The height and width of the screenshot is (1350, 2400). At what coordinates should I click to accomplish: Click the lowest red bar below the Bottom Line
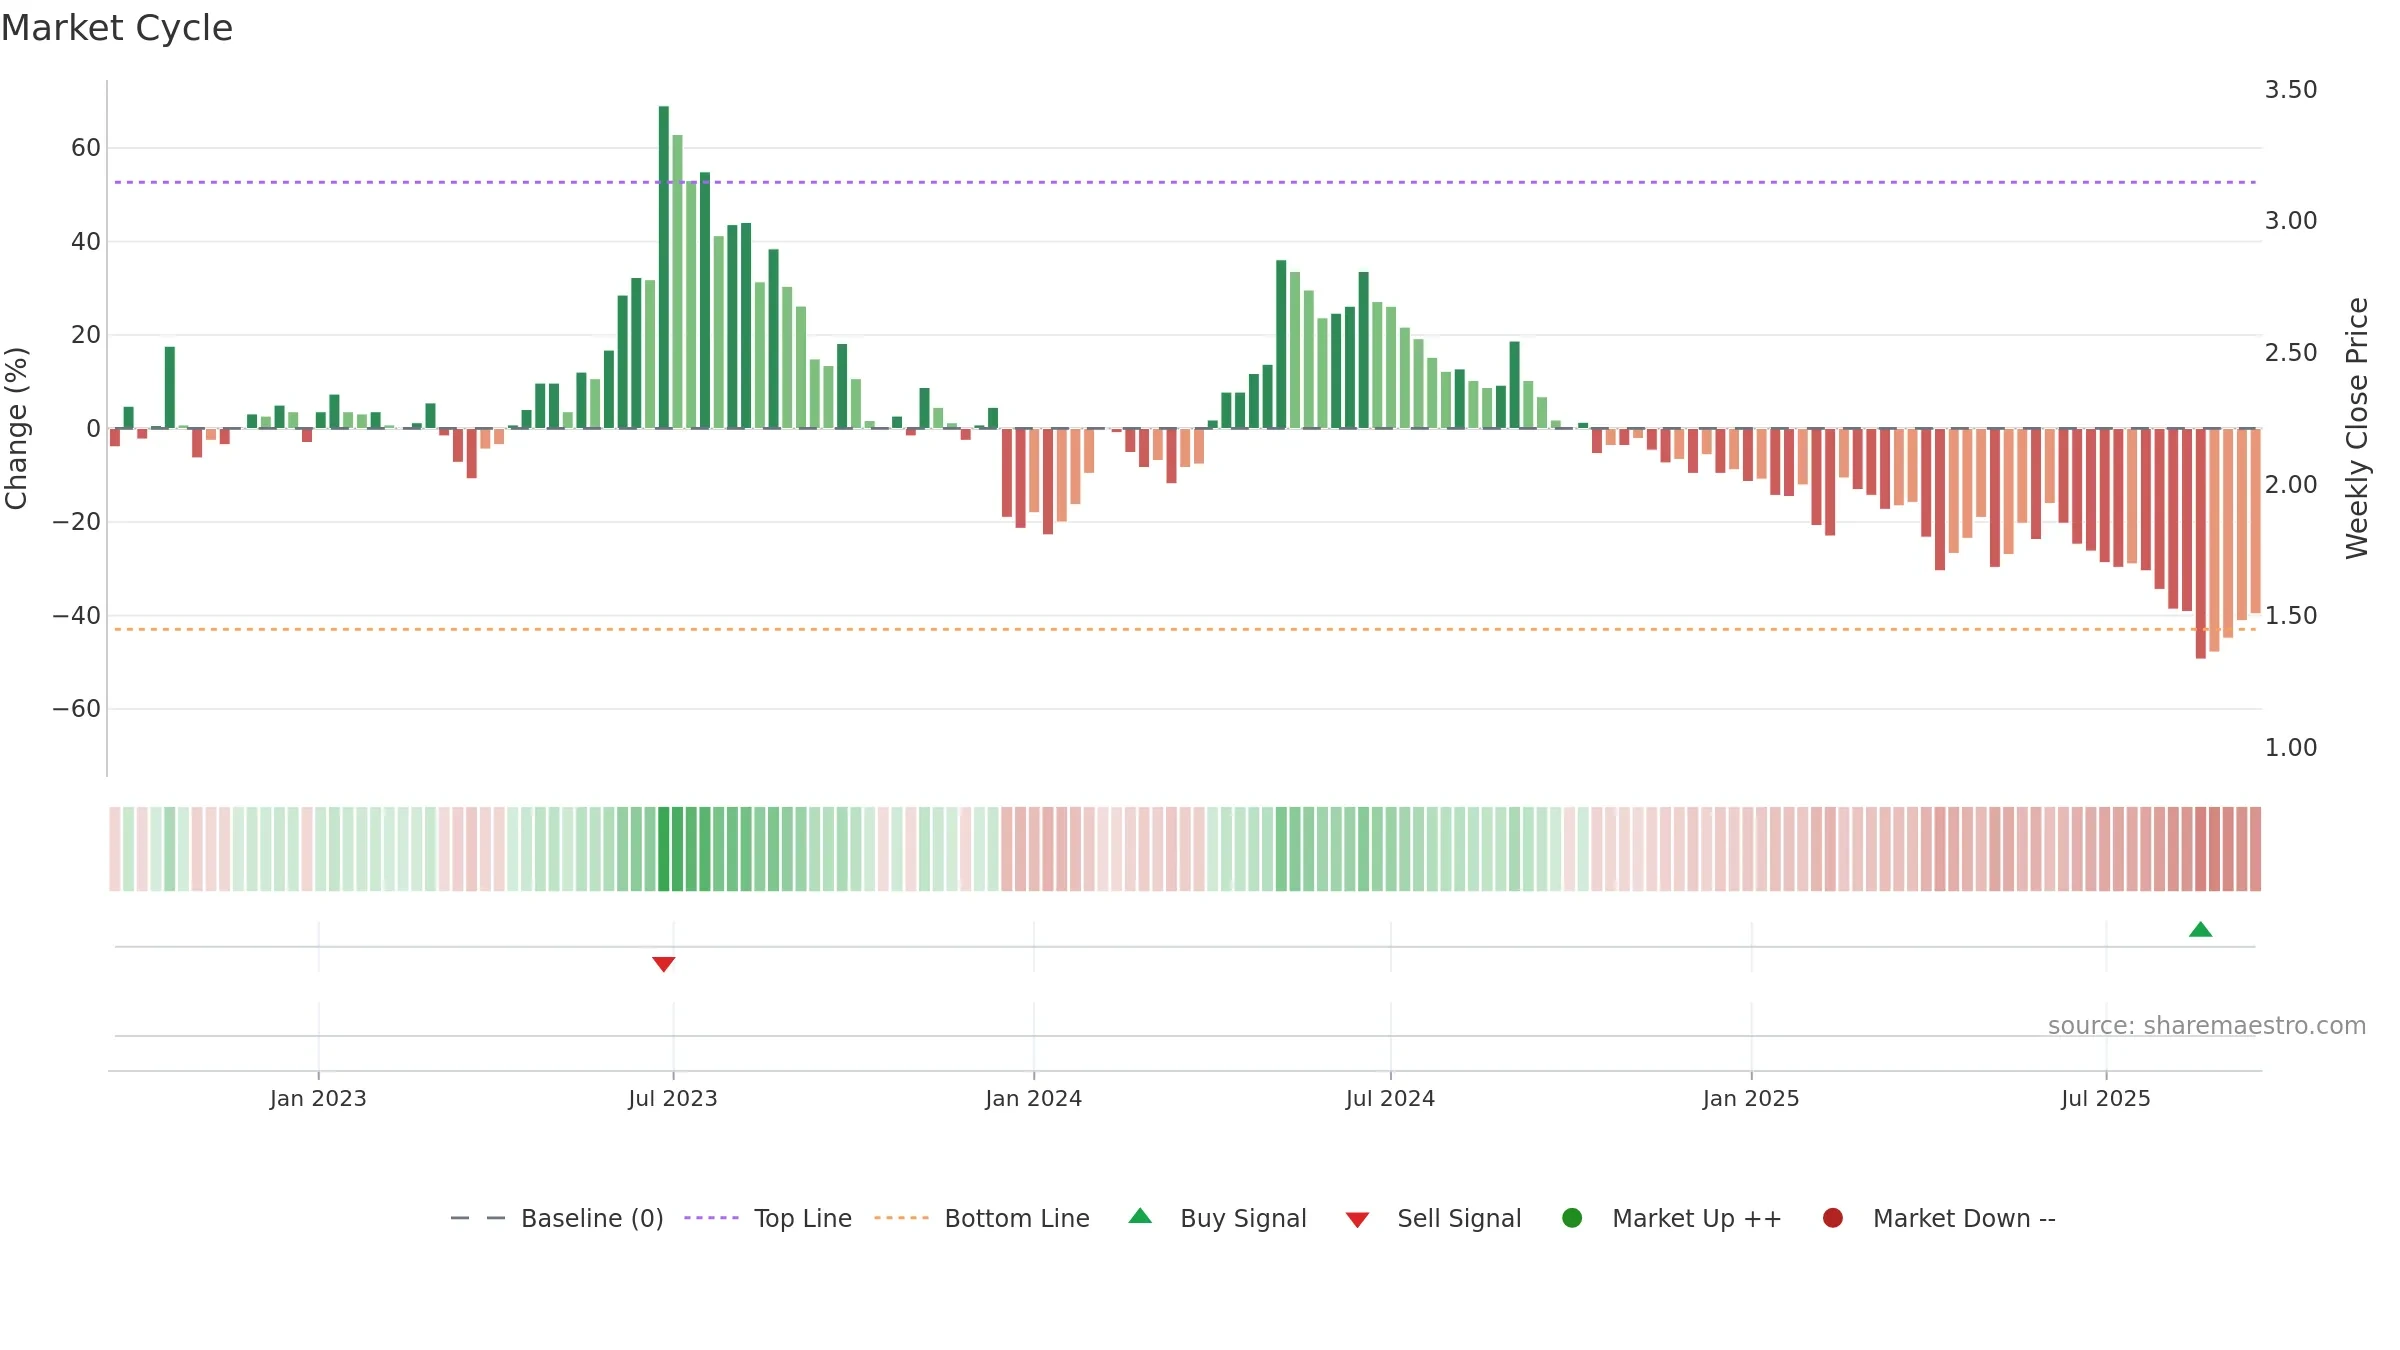tap(2201, 543)
